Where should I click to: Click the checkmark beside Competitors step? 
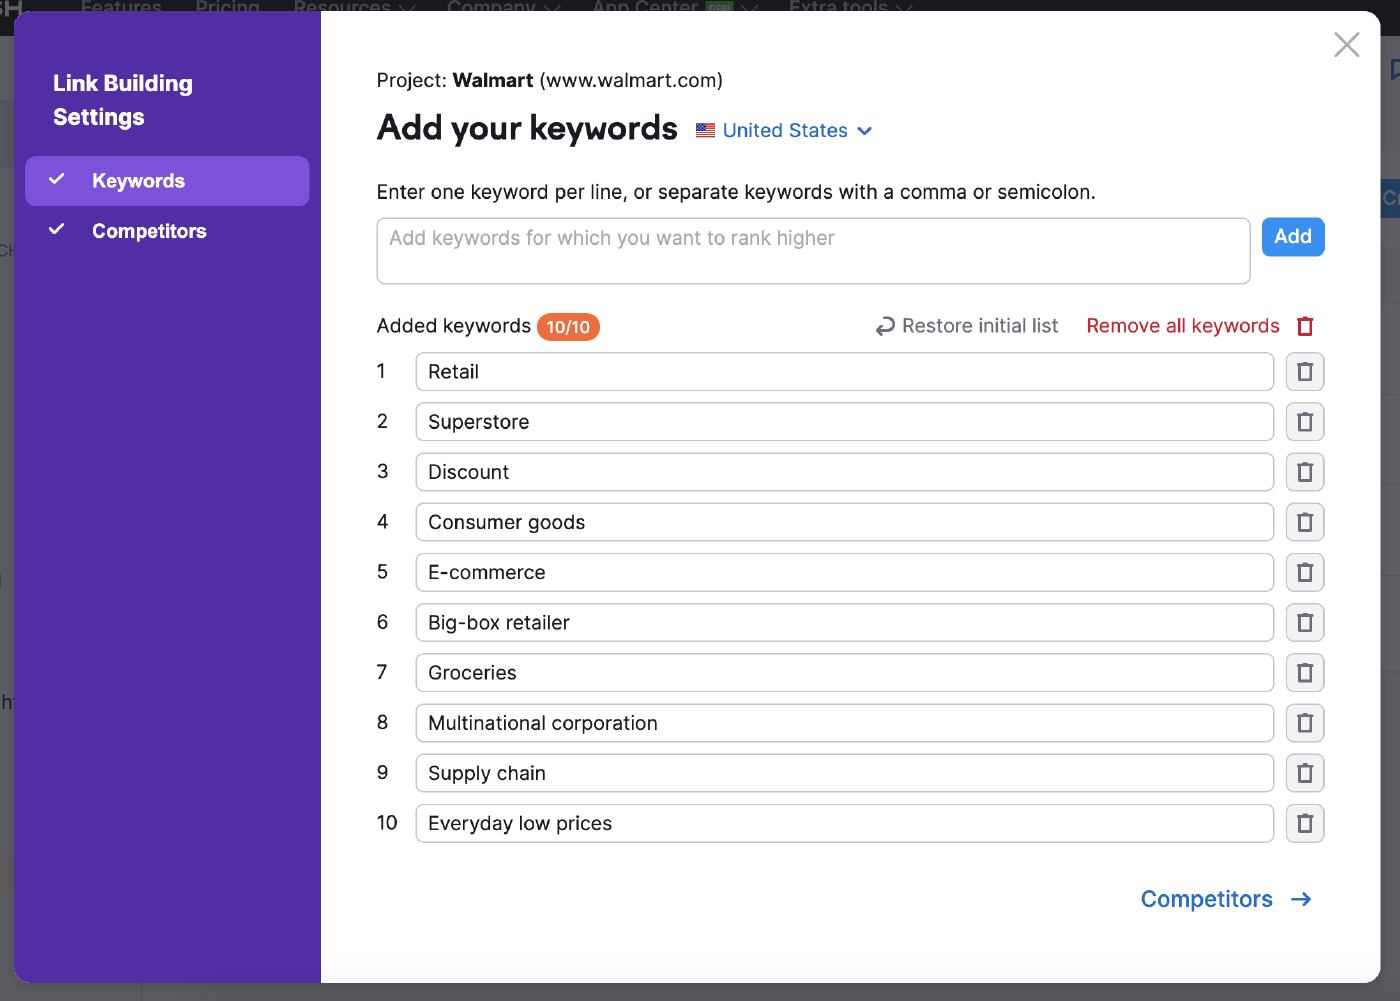57,230
